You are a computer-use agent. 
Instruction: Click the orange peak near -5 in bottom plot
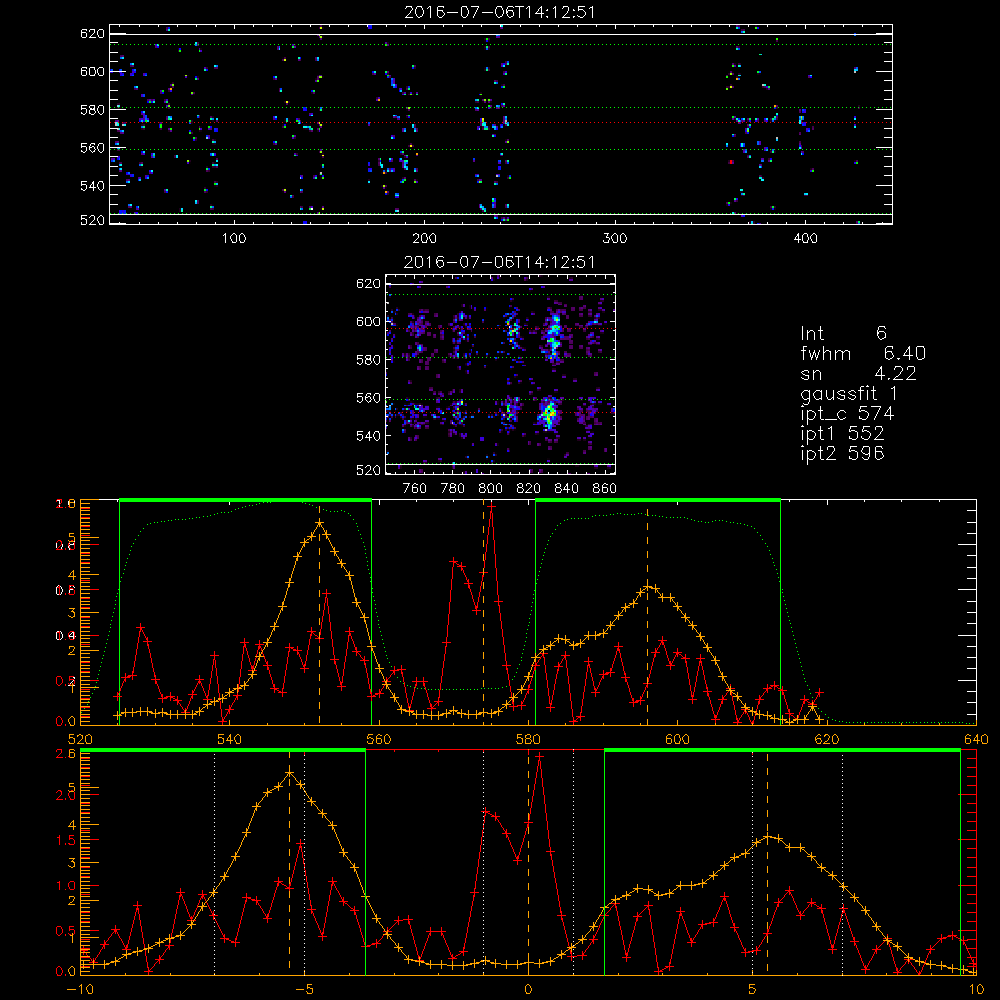click(290, 773)
